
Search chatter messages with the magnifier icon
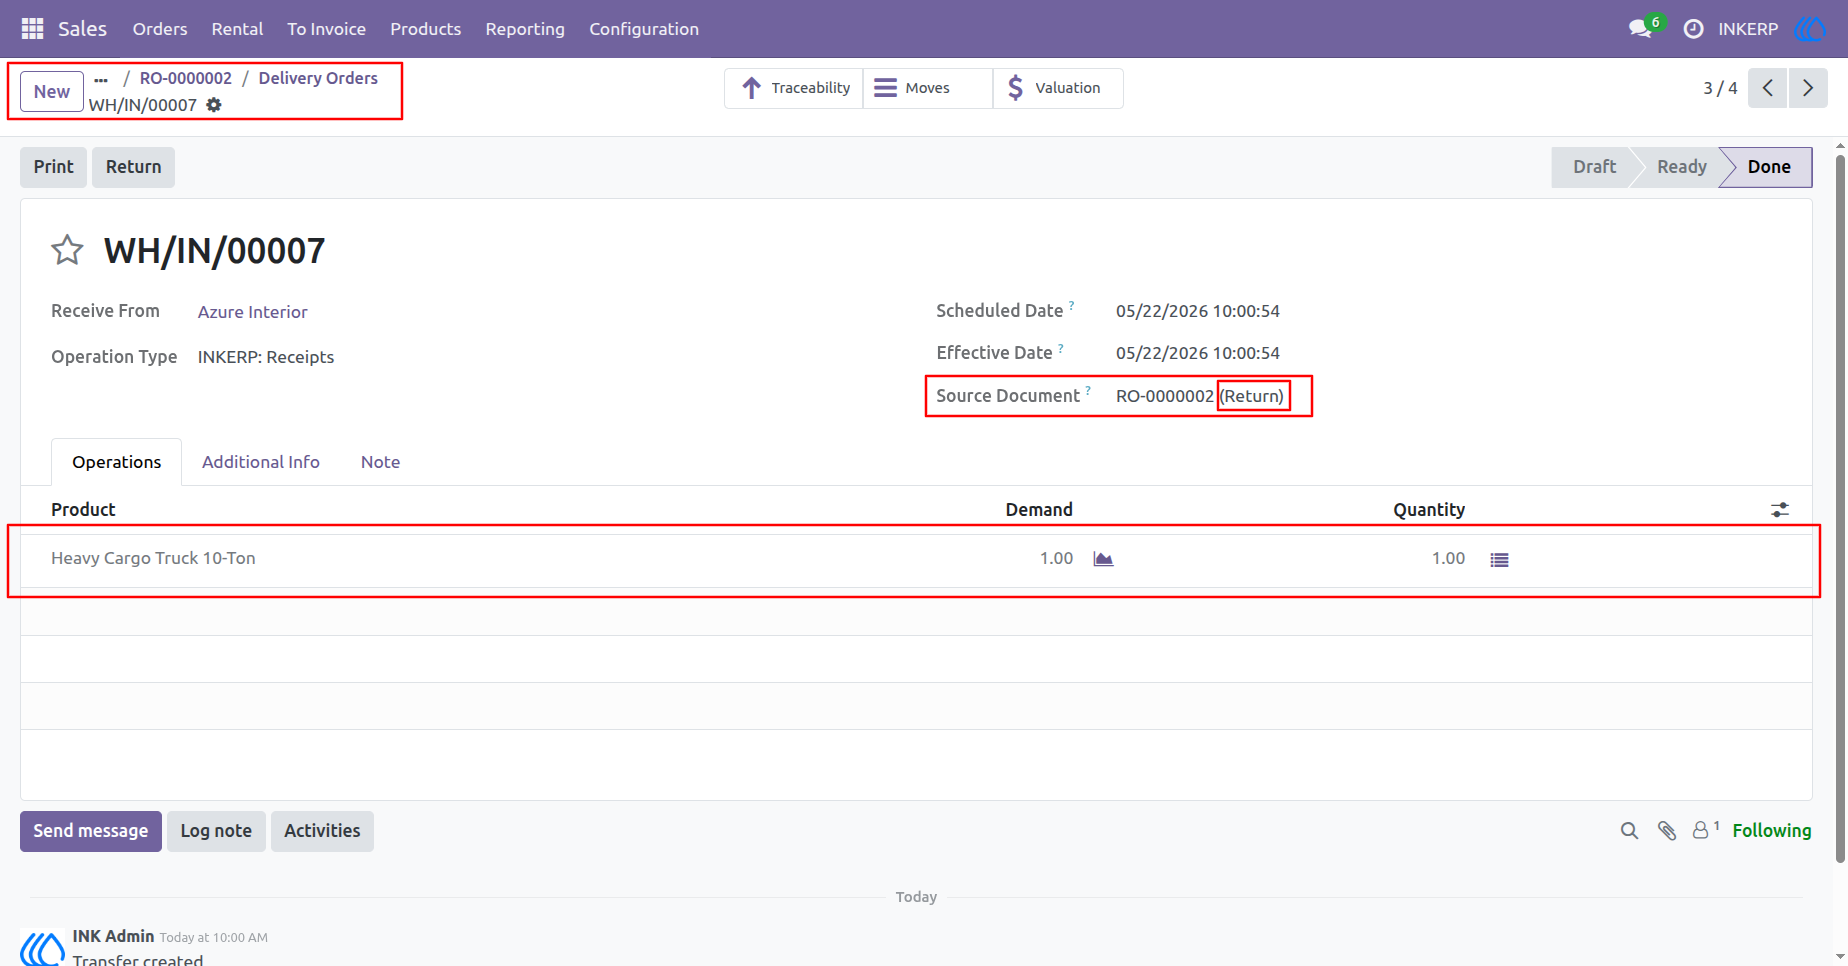tap(1629, 831)
